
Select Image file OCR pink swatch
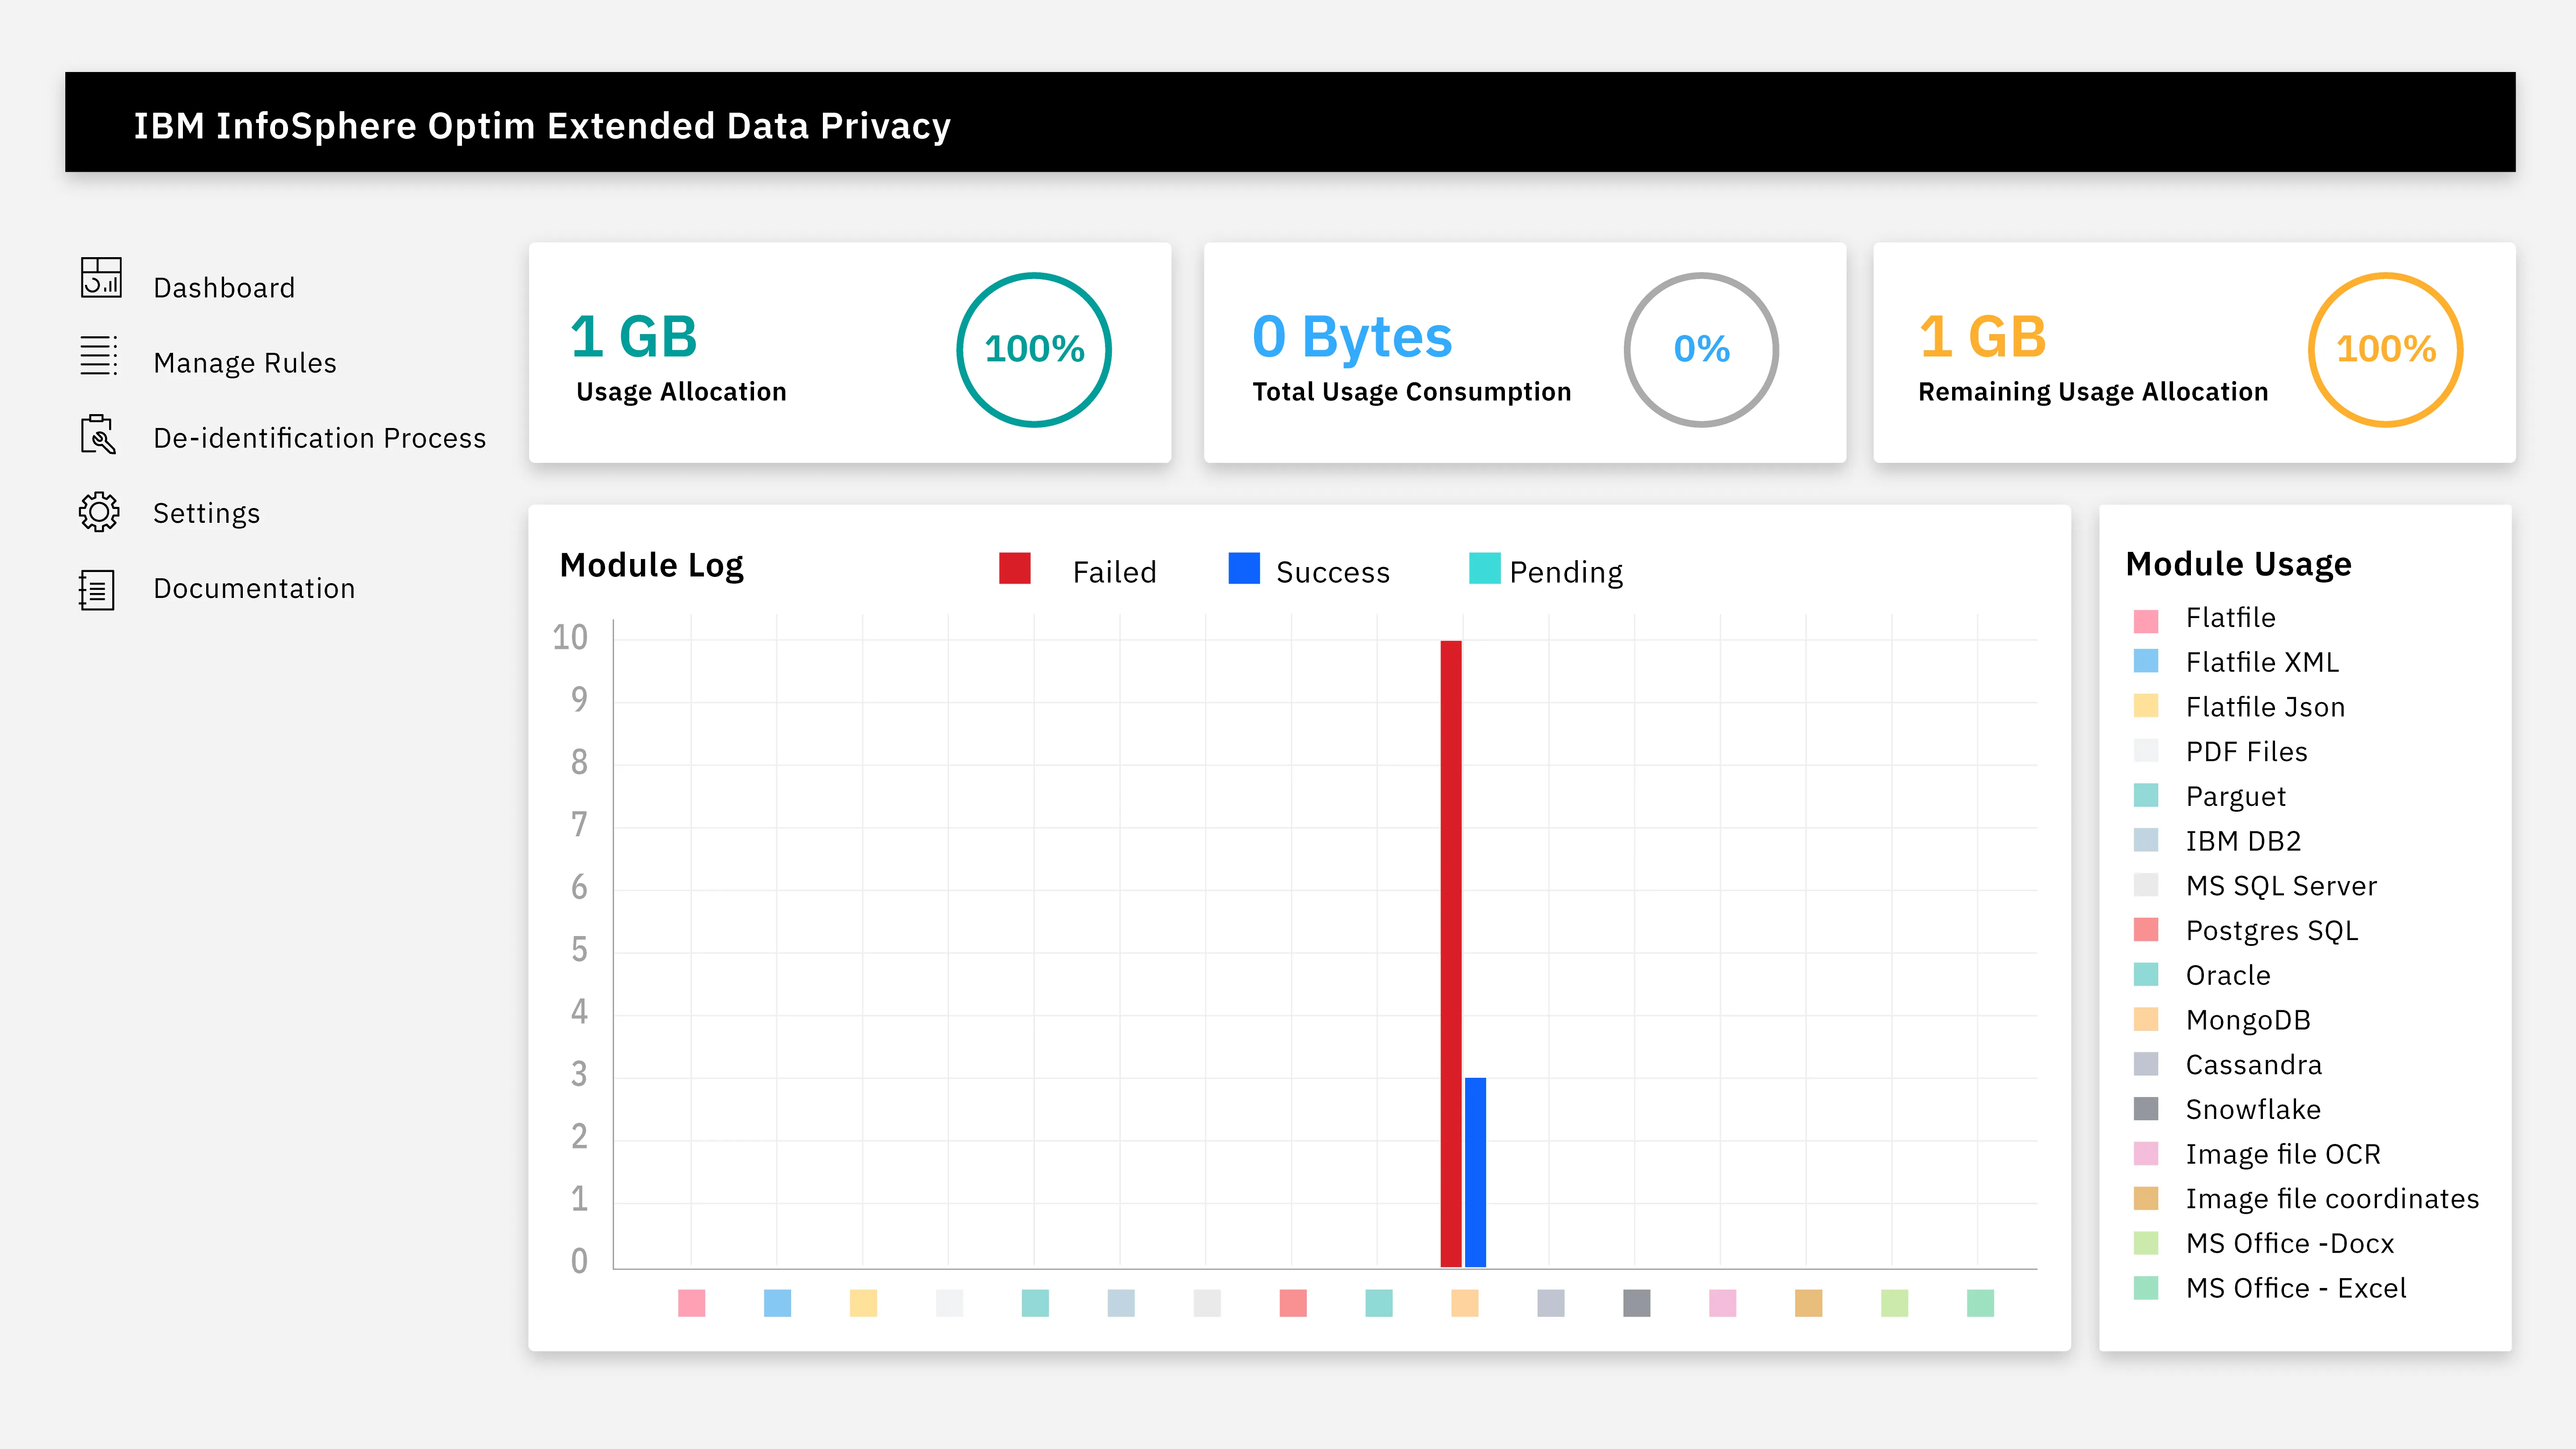tap(2146, 1153)
